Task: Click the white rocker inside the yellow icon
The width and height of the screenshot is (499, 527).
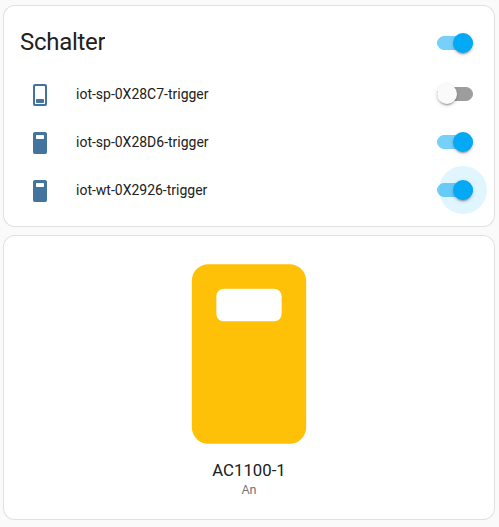Action: coord(249,305)
